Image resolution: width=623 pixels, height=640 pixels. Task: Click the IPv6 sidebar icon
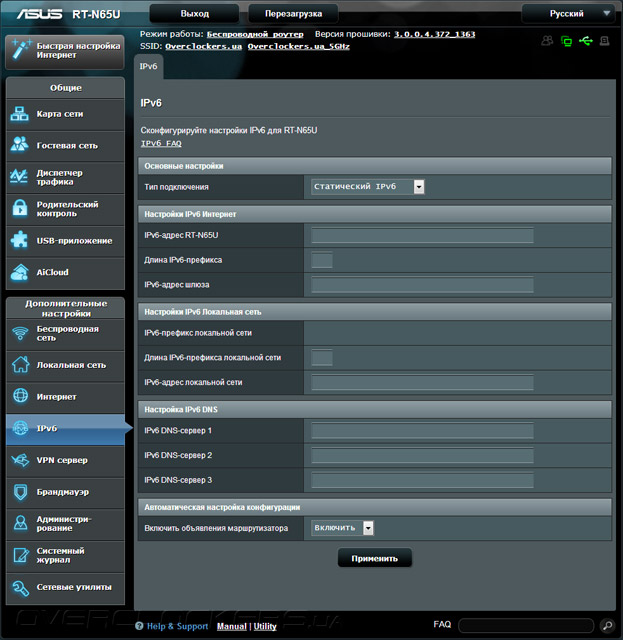(20, 428)
